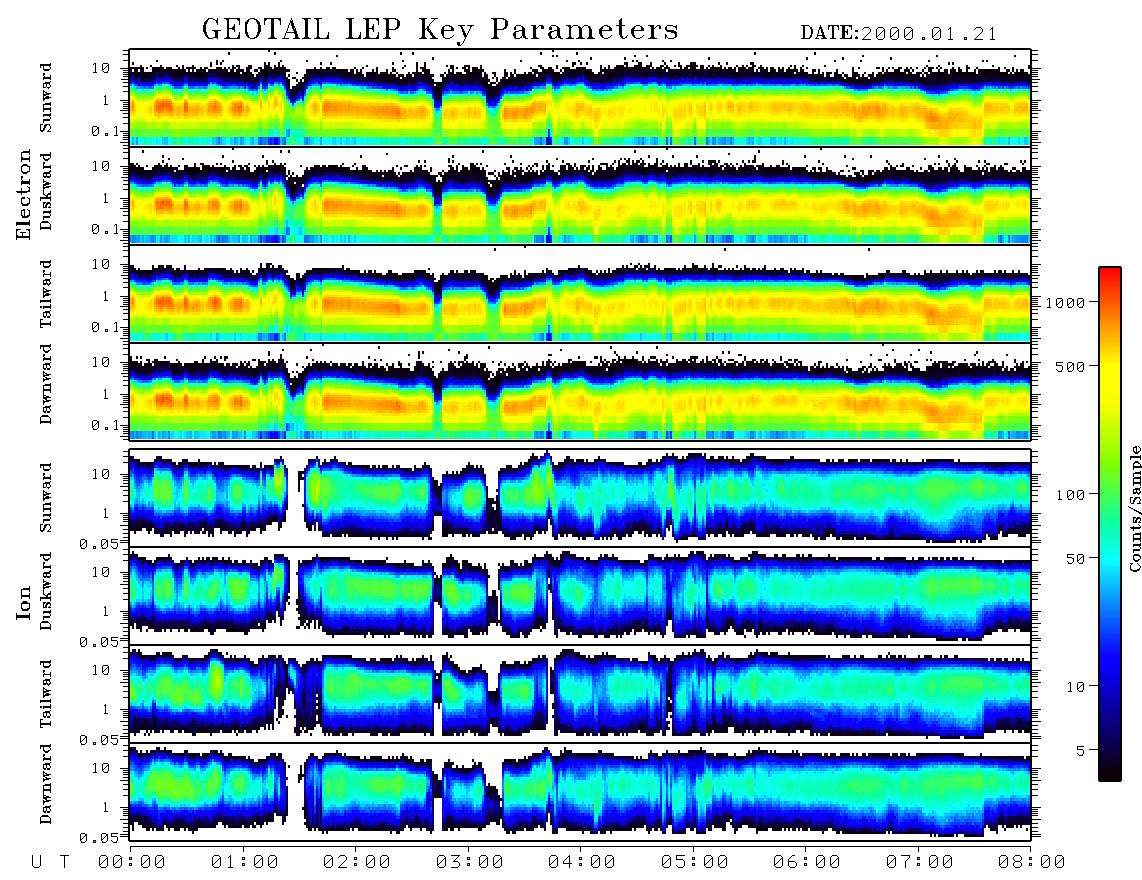Click the Electron 'Sunward' panel label
Viewport: 1142px width, 880px height.
(x=46, y=98)
